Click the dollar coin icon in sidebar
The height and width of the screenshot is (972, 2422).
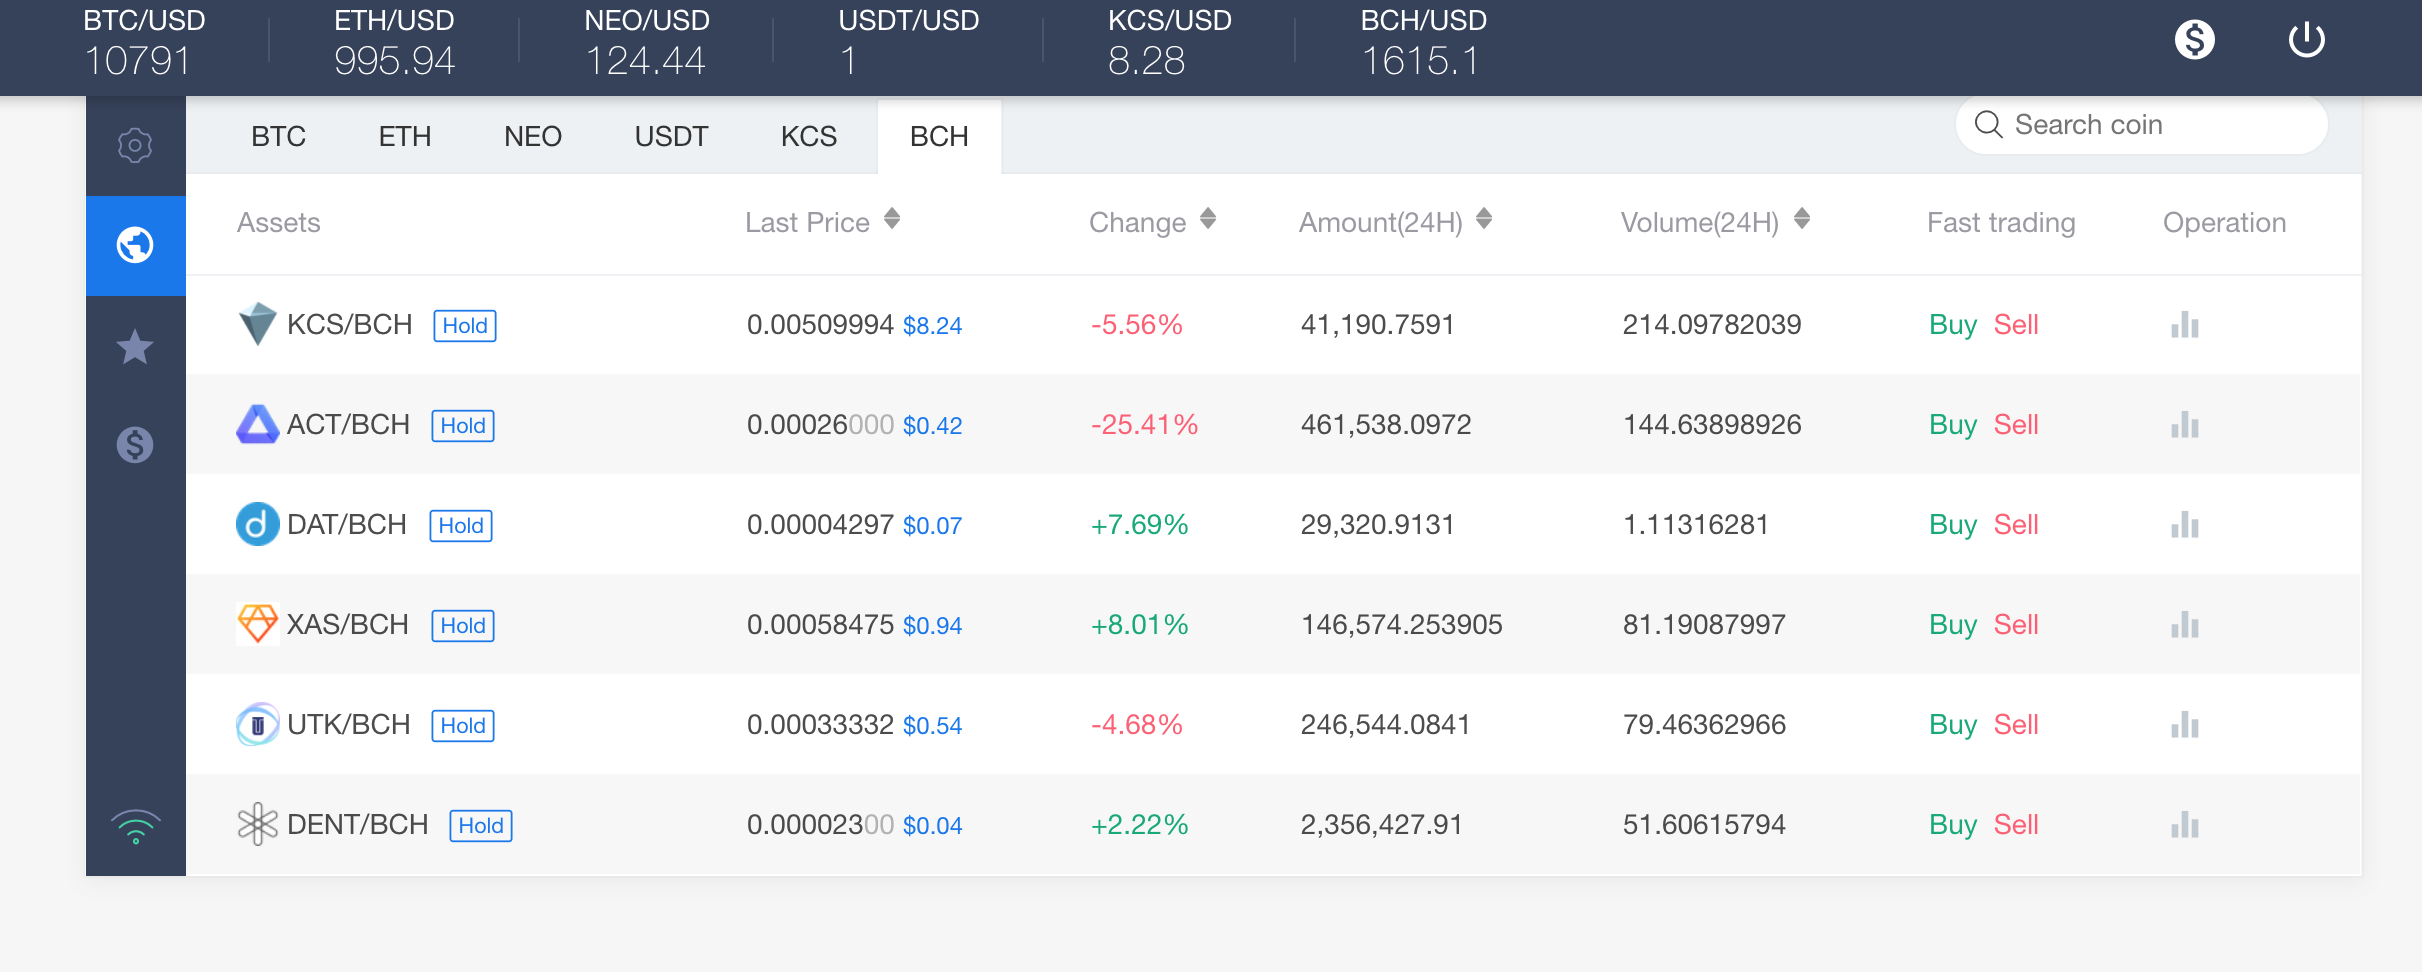[135, 444]
